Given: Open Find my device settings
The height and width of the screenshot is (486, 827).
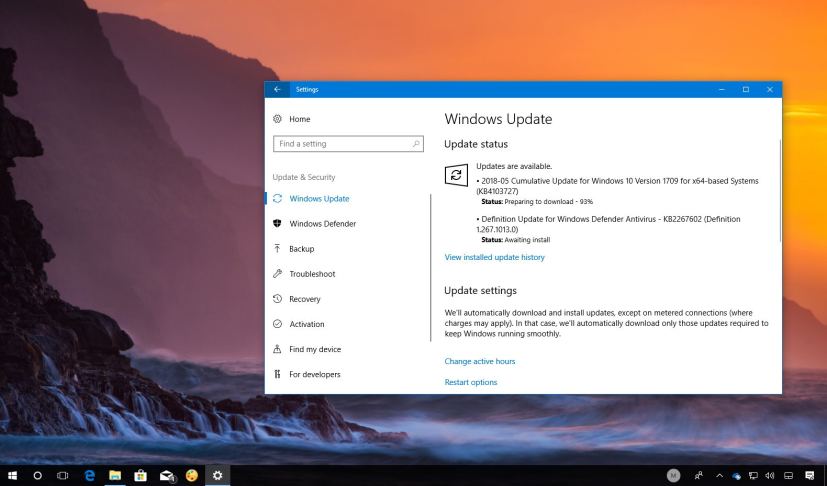Looking at the screenshot, I should [315, 349].
